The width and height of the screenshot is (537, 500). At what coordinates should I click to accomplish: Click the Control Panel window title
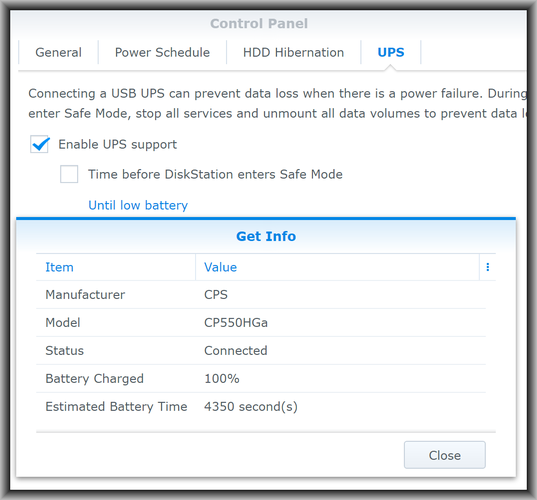[x=259, y=24]
